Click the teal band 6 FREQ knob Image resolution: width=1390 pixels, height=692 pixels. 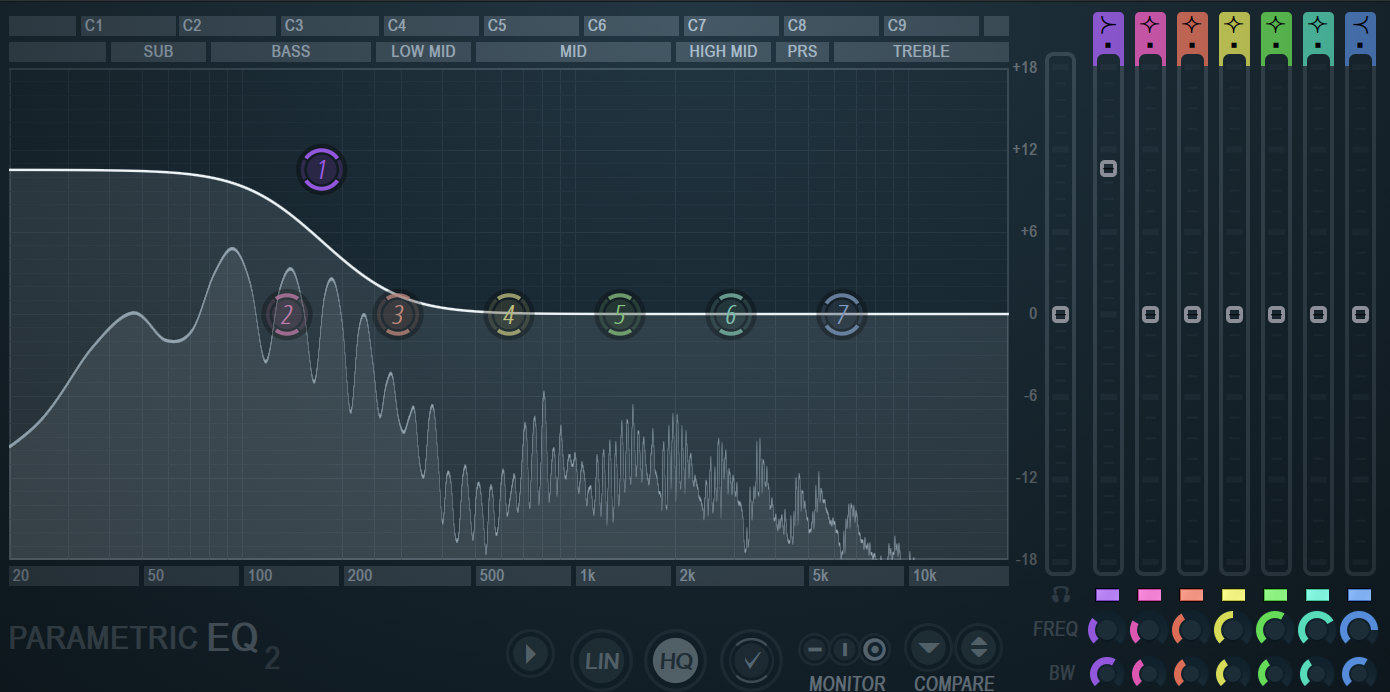(x=1317, y=630)
